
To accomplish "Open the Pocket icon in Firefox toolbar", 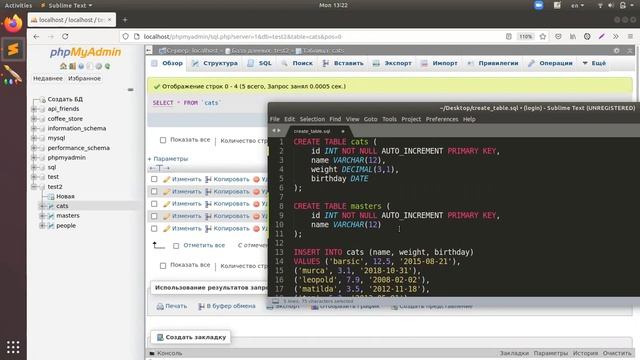I will pyautogui.click(x=558, y=36).
